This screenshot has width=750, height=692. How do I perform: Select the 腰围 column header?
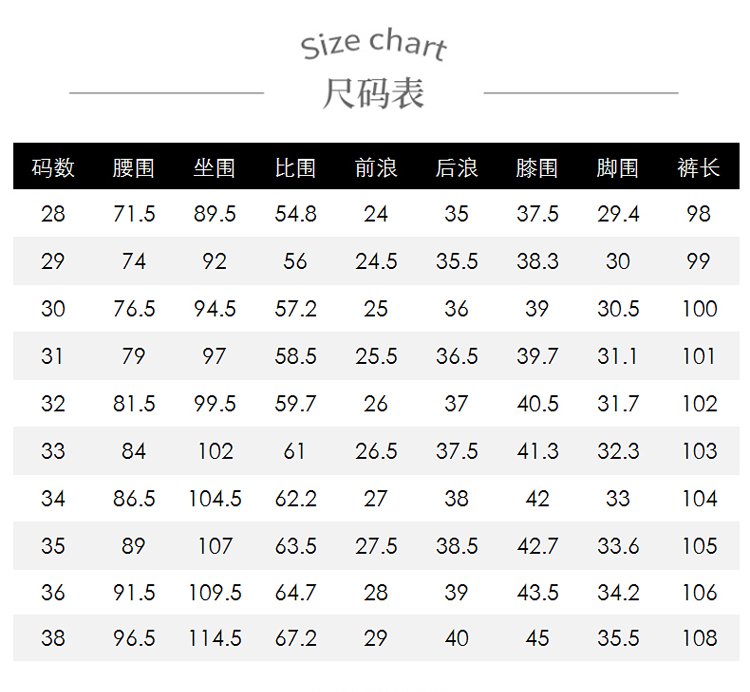click(x=134, y=167)
